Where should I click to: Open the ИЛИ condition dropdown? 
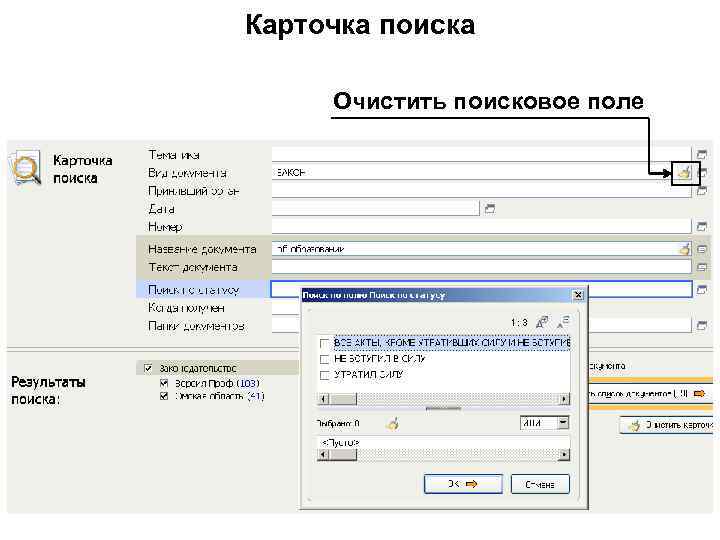coord(563,422)
